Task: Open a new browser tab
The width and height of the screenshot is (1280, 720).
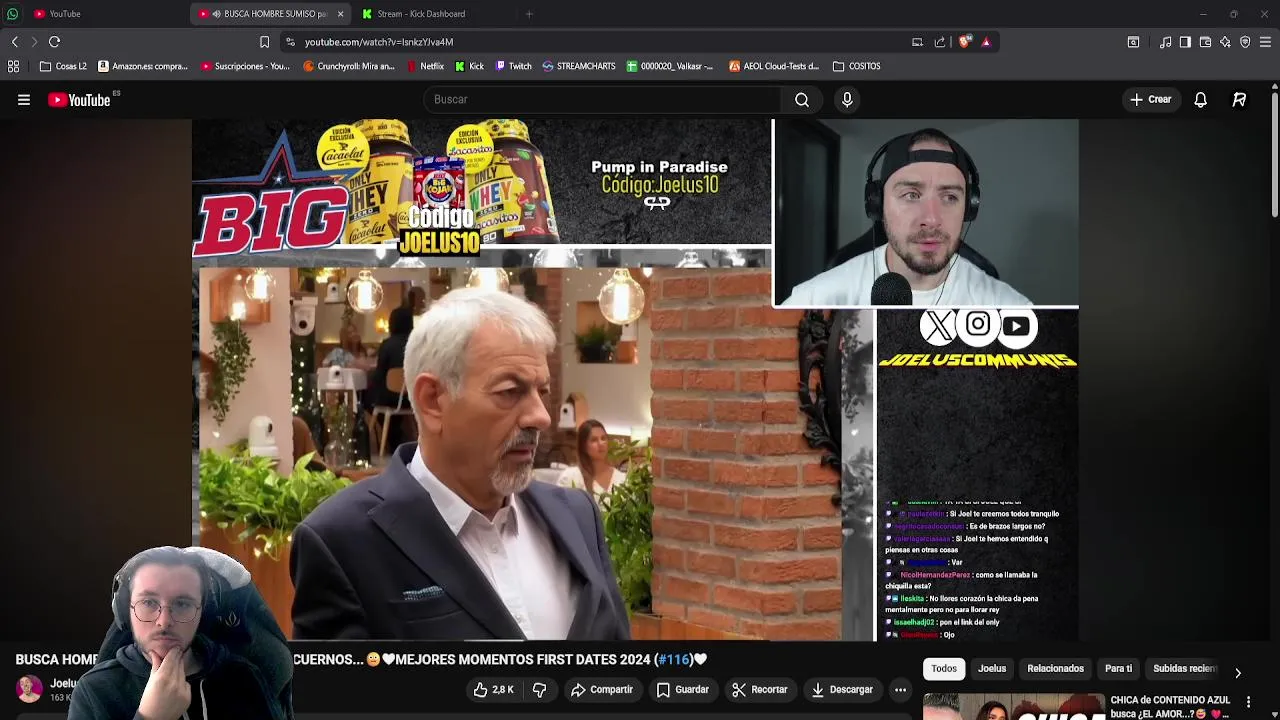Action: 529,14
